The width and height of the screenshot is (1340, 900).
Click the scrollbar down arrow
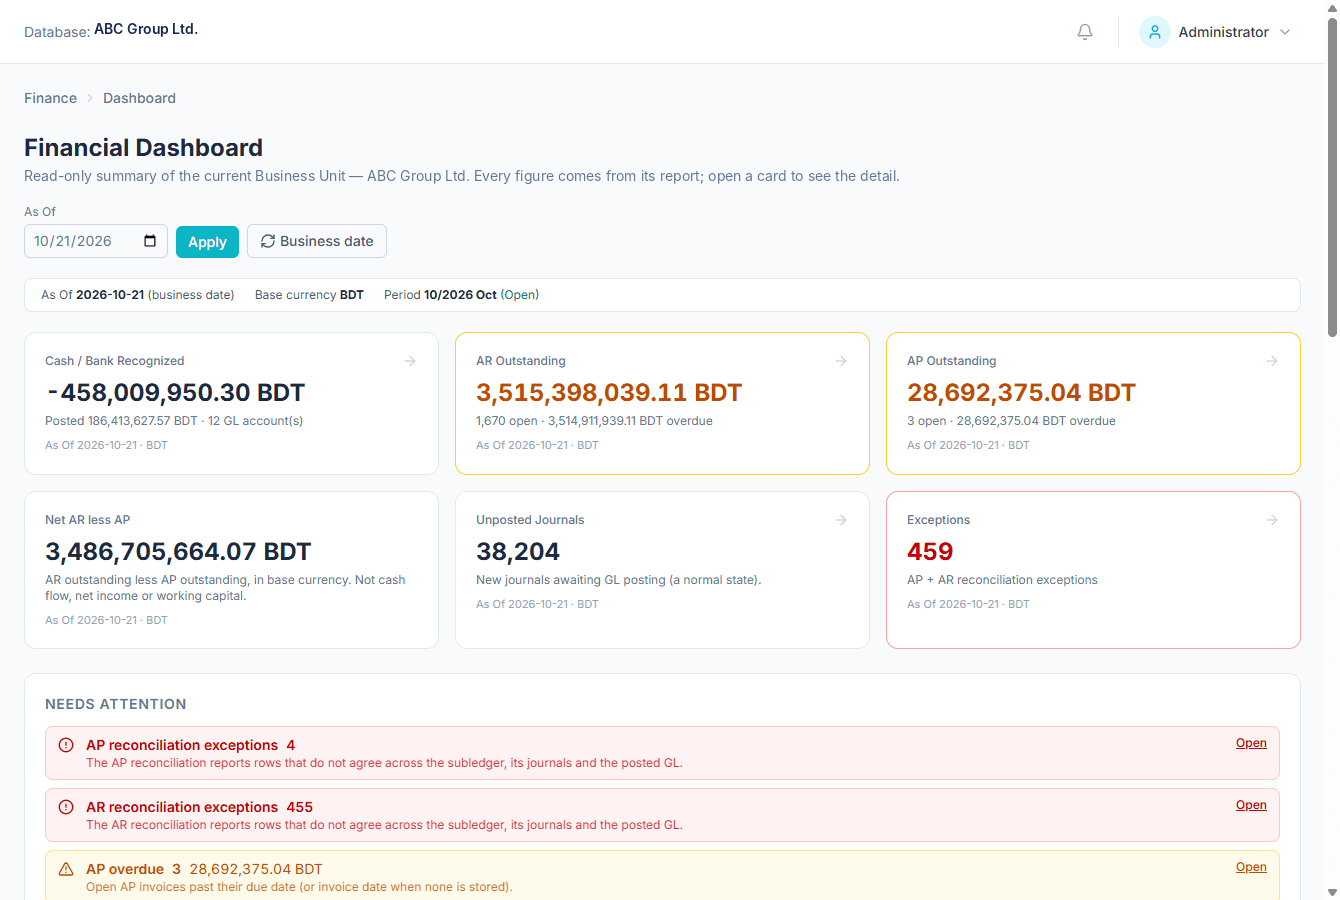click(1332, 892)
